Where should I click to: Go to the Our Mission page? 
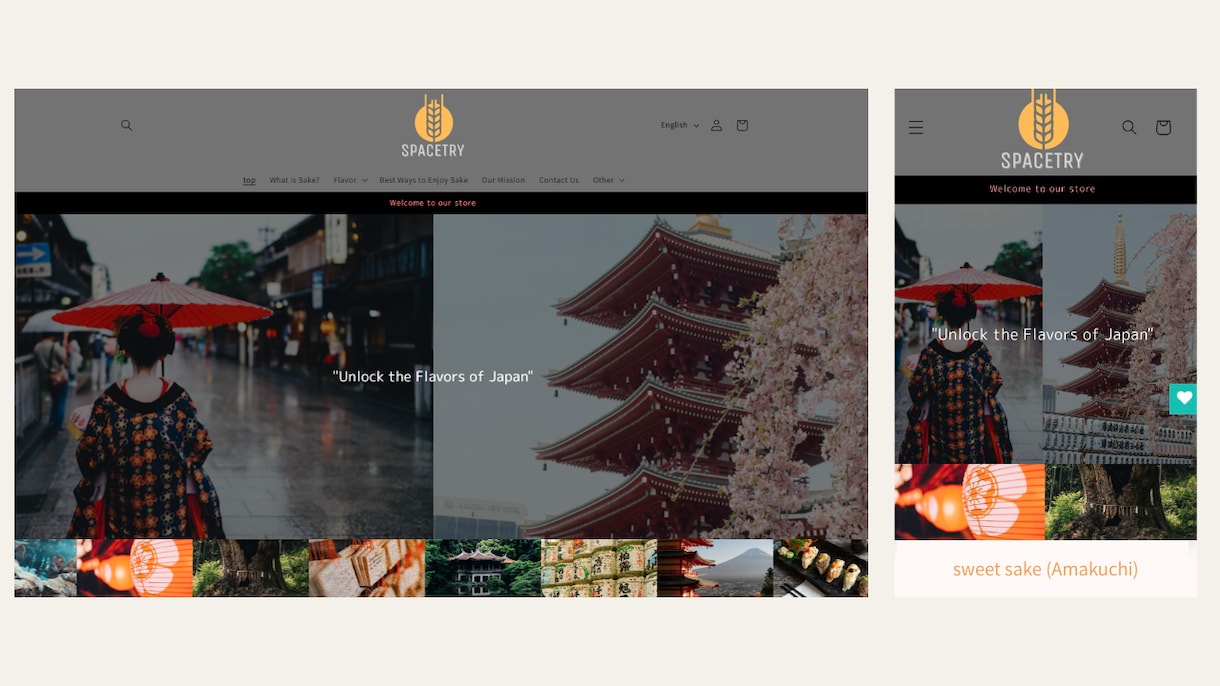503,180
